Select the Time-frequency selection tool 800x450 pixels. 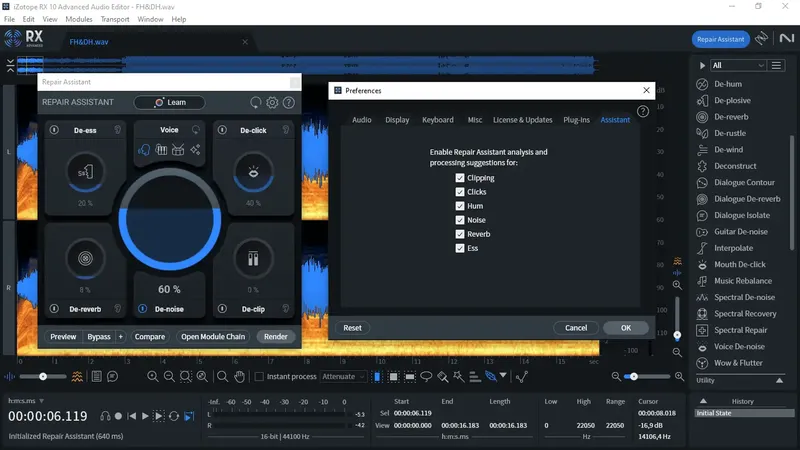(x=393, y=377)
